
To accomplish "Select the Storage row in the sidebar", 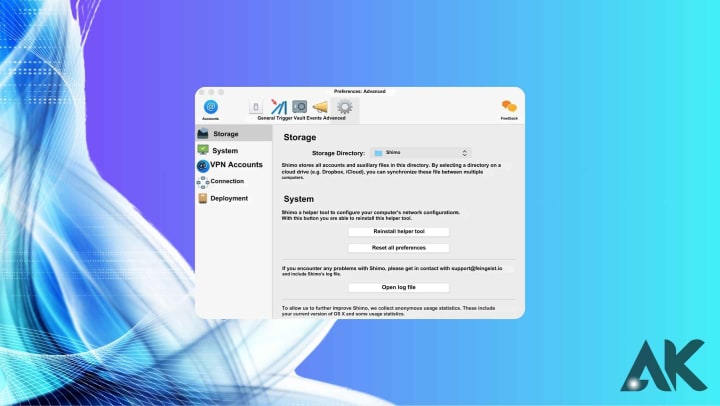I will 234,134.
